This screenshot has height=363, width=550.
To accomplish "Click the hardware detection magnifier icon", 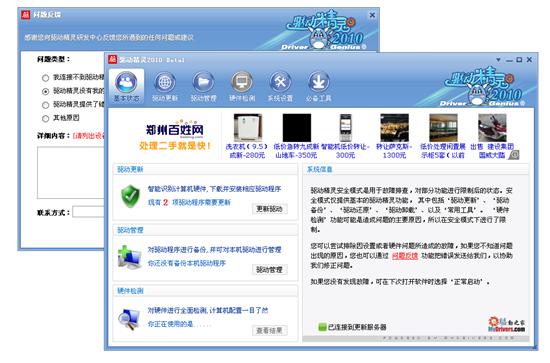I will 128,318.
